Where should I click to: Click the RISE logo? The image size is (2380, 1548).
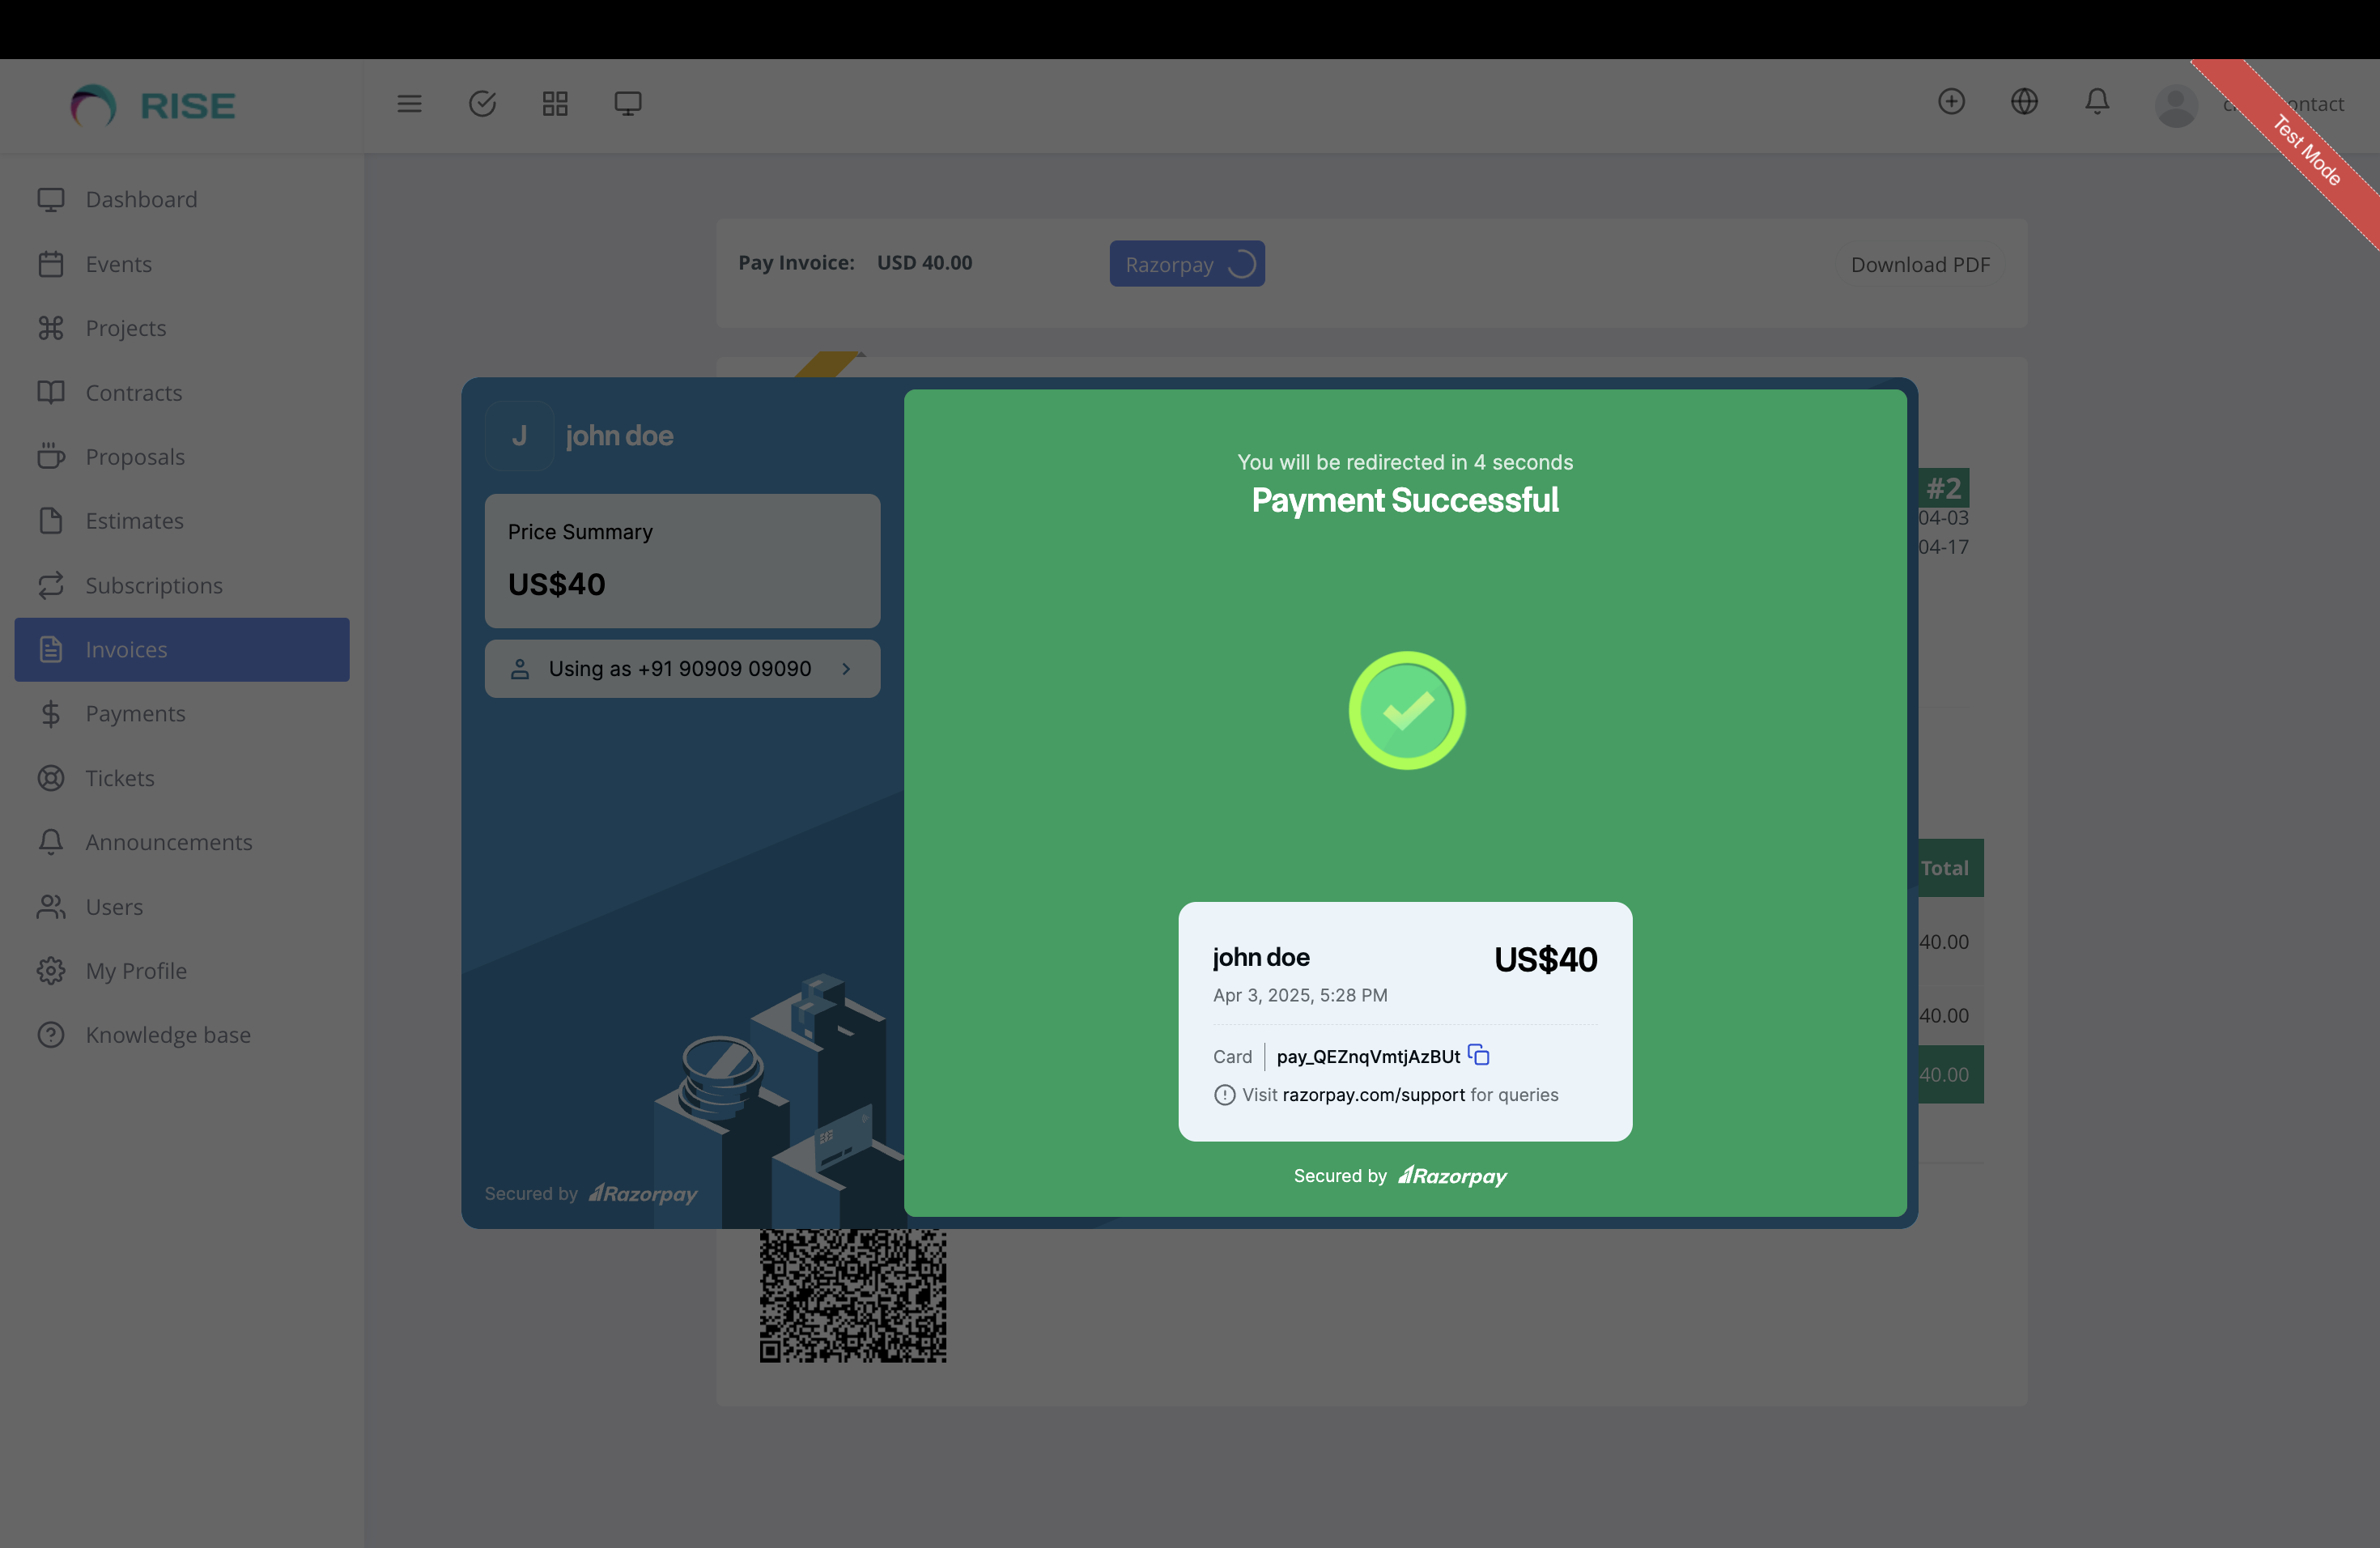click(153, 105)
